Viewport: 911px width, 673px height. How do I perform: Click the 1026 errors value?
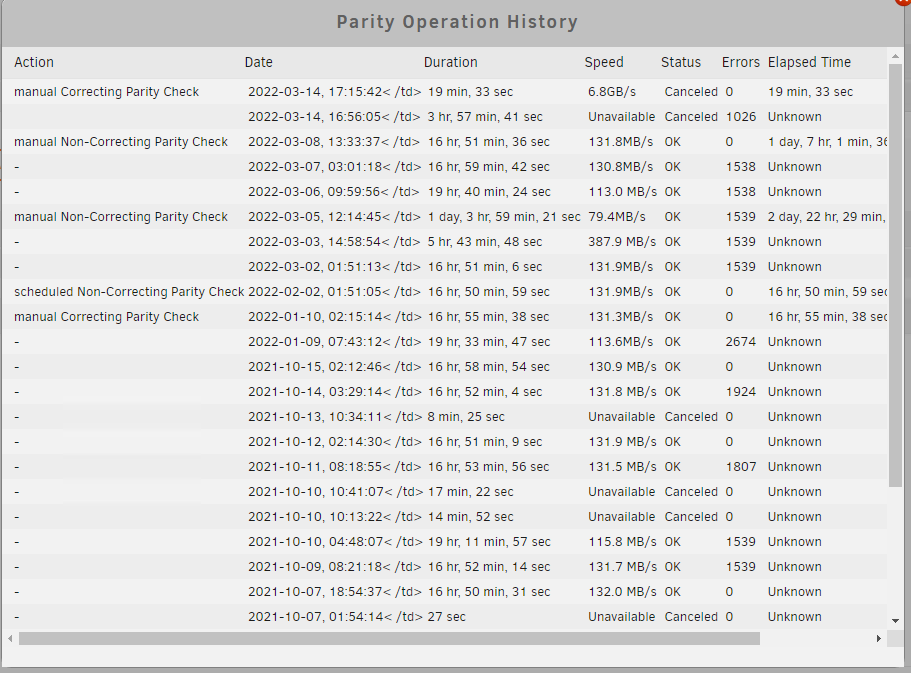(x=741, y=117)
